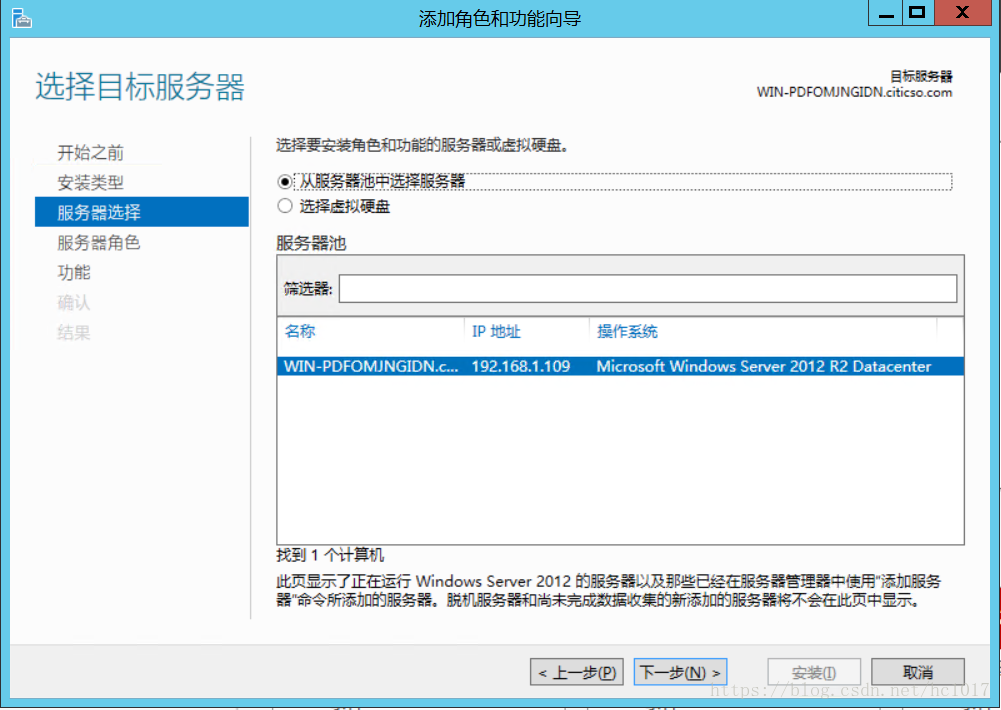Click the disabled 结果 wizard step
The width and height of the screenshot is (1001, 710).
coord(74,333)
